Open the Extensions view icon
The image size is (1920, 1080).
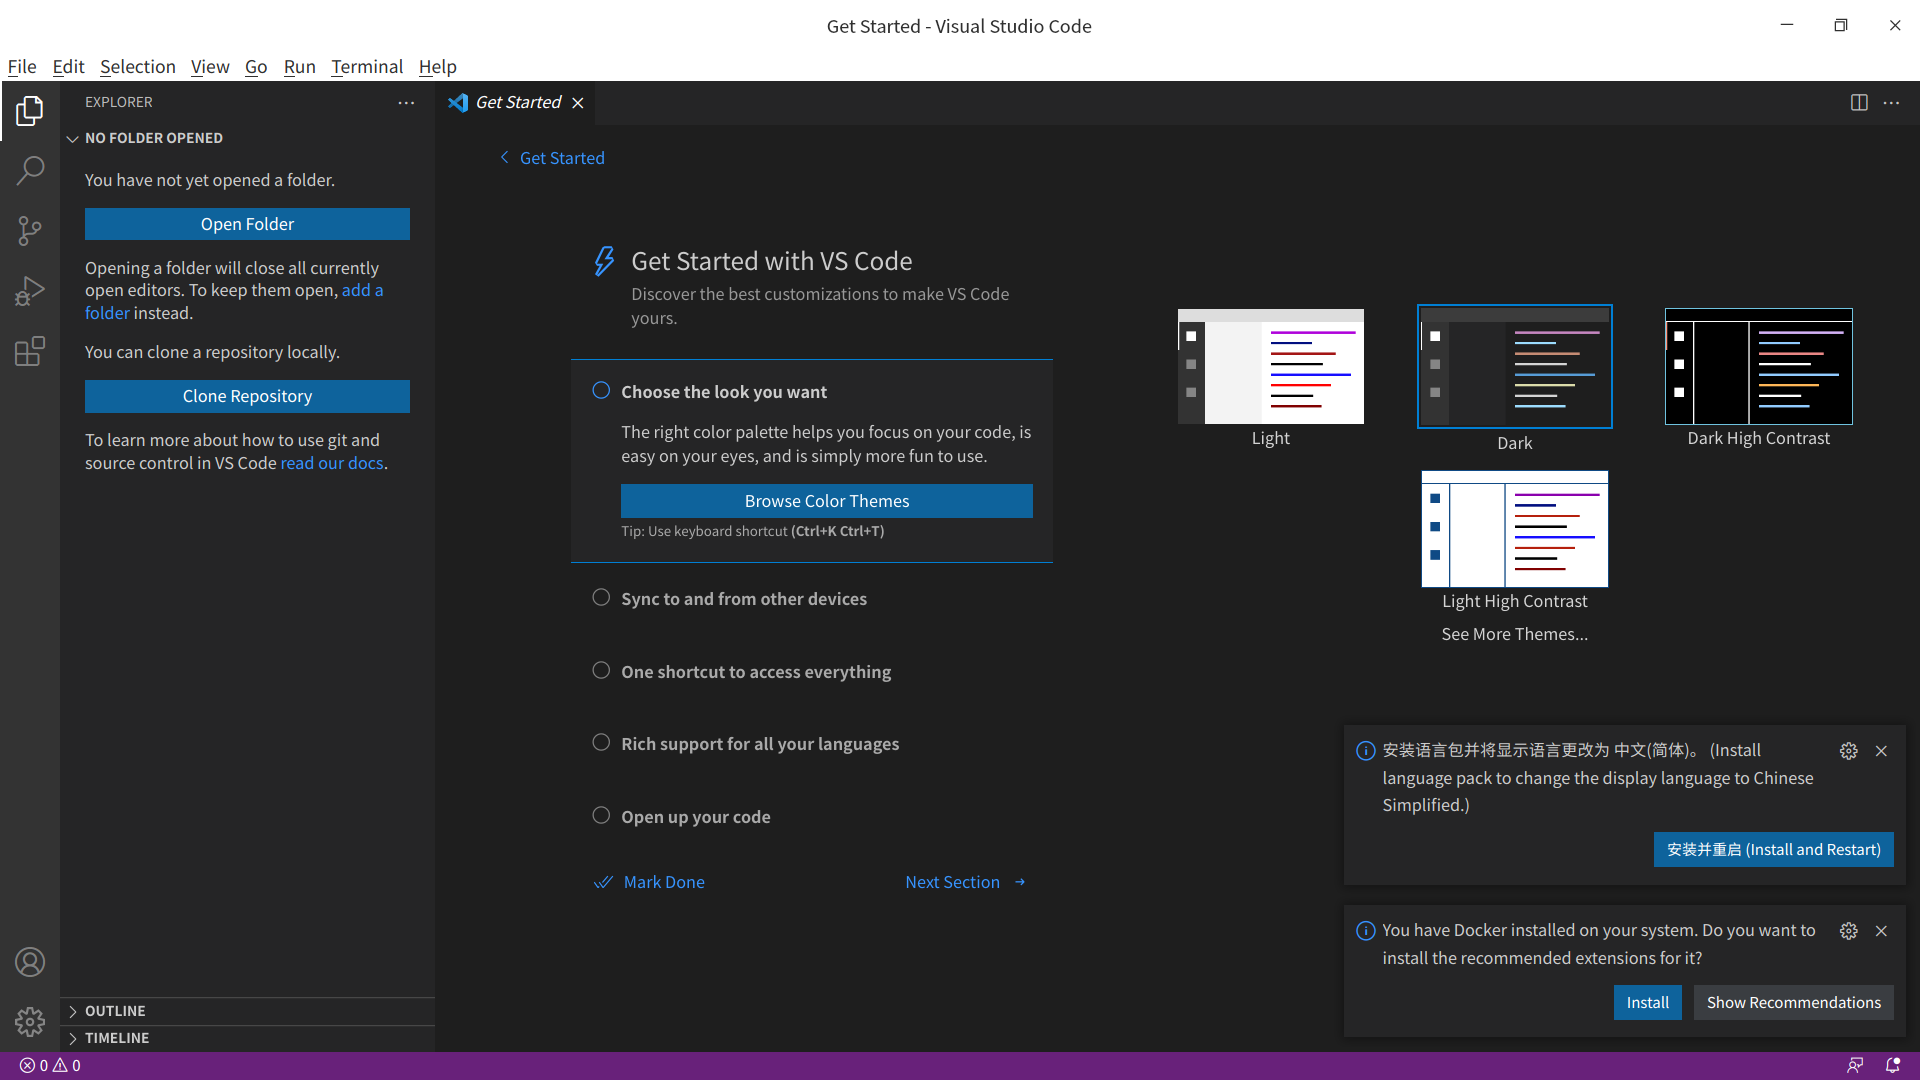[30, 351]
